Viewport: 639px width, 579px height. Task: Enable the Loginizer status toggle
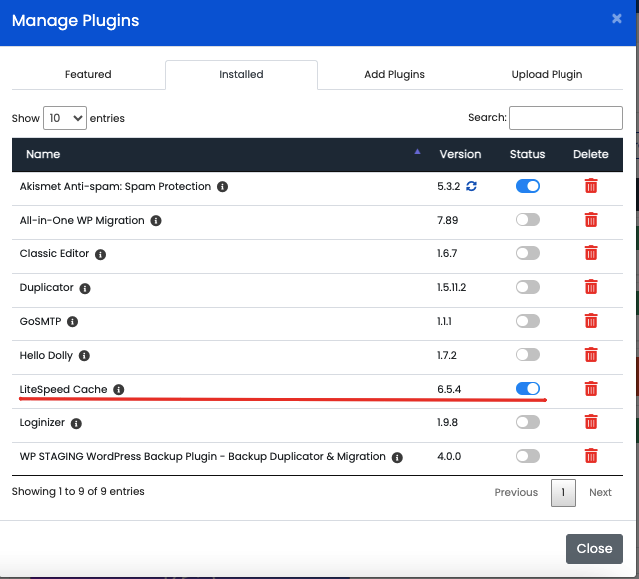pos(528,422)
